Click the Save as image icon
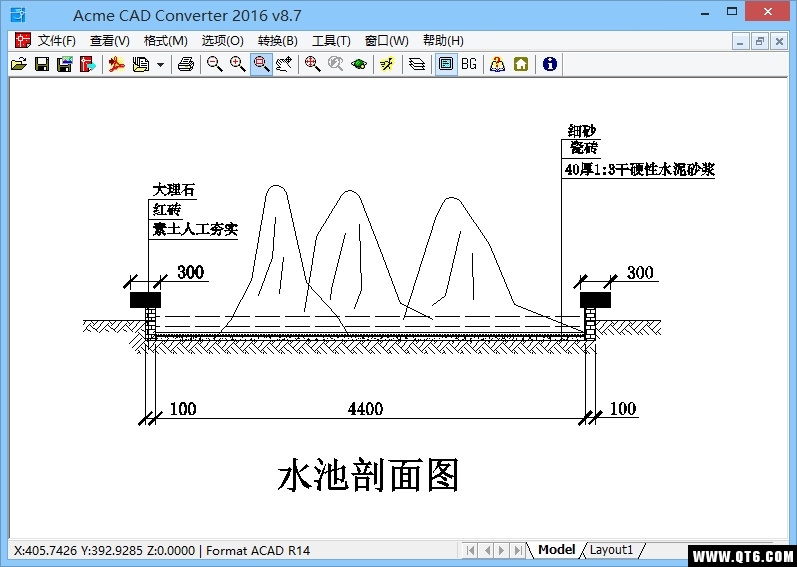 65,64
